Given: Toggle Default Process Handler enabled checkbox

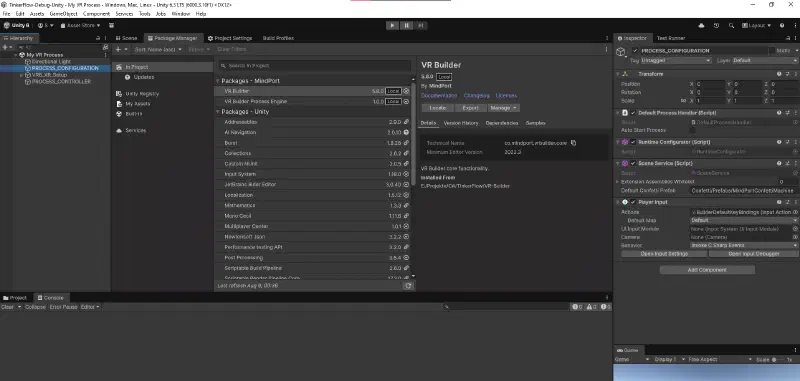Looking at the screenshot, I should pyautogui.click(x=633, y=113).
